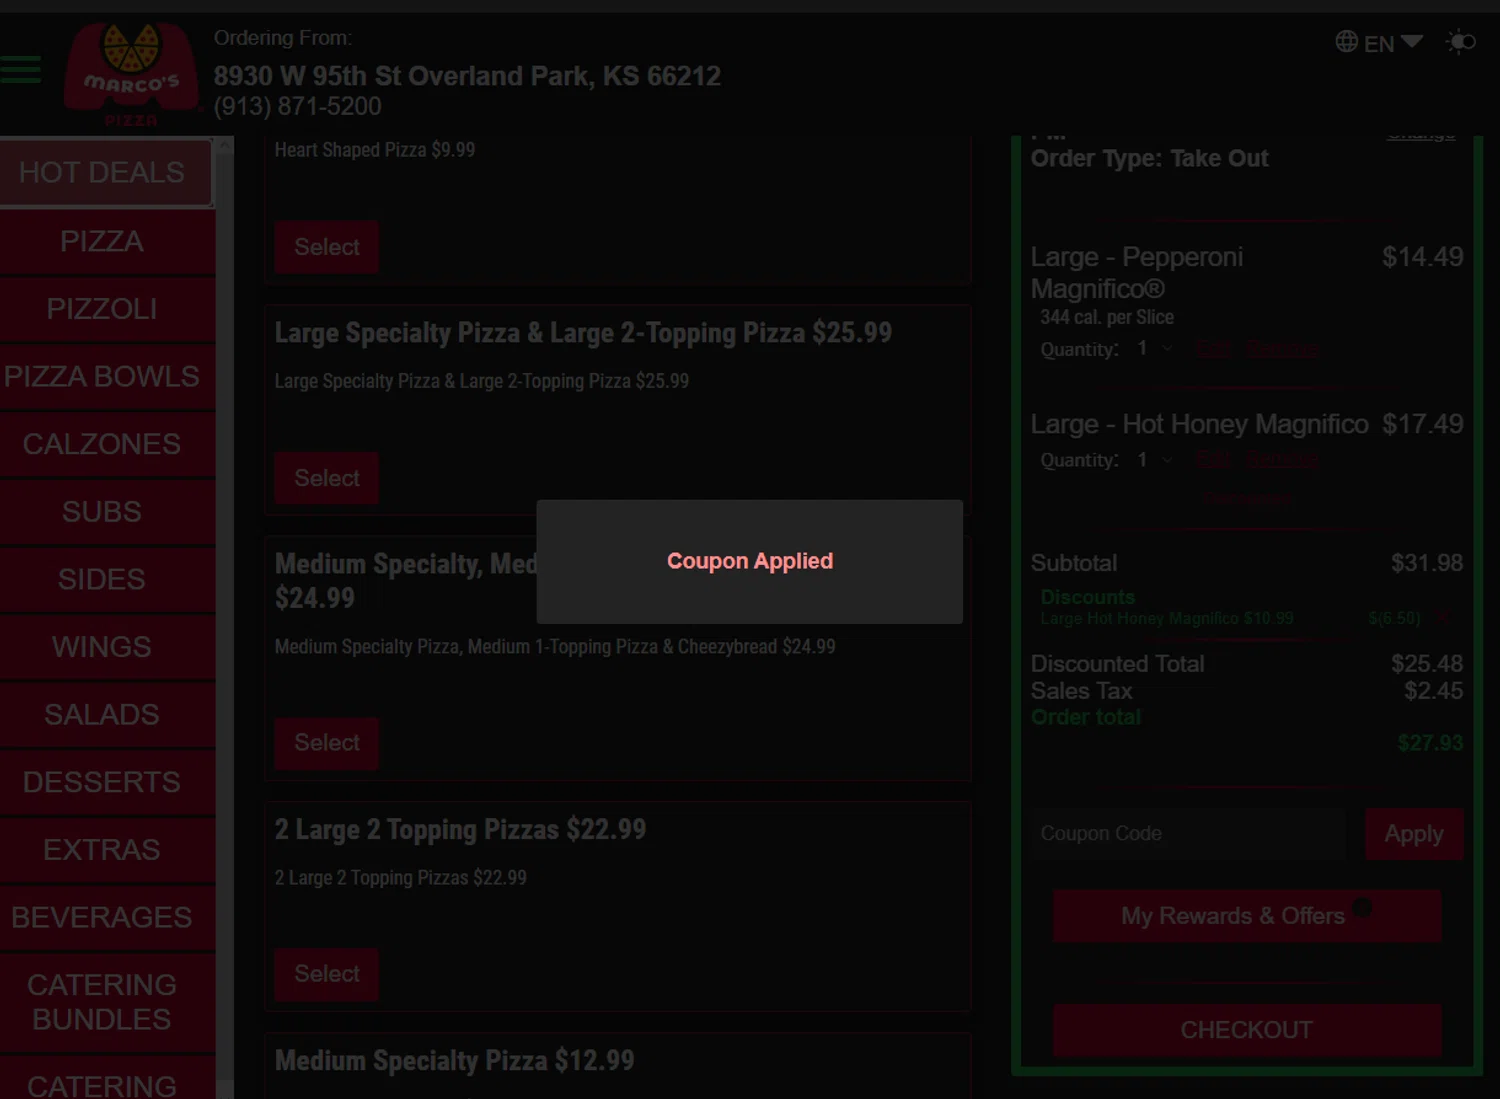
Task: Click store address 8930 W 95th St
Action: coord(467,76)
